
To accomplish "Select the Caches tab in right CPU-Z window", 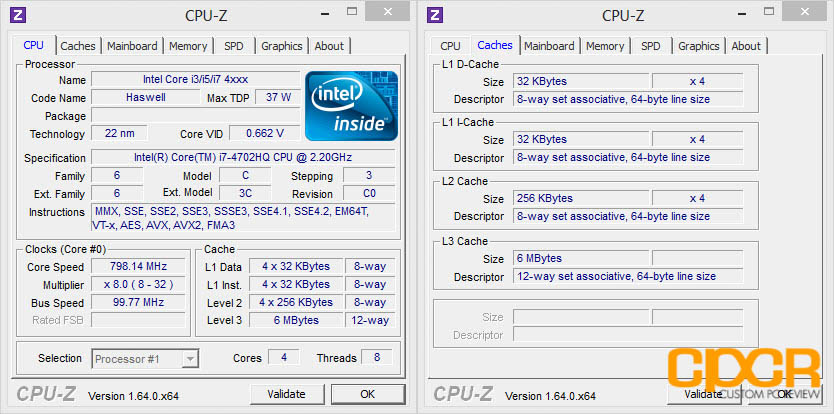I will click(495, 45).
